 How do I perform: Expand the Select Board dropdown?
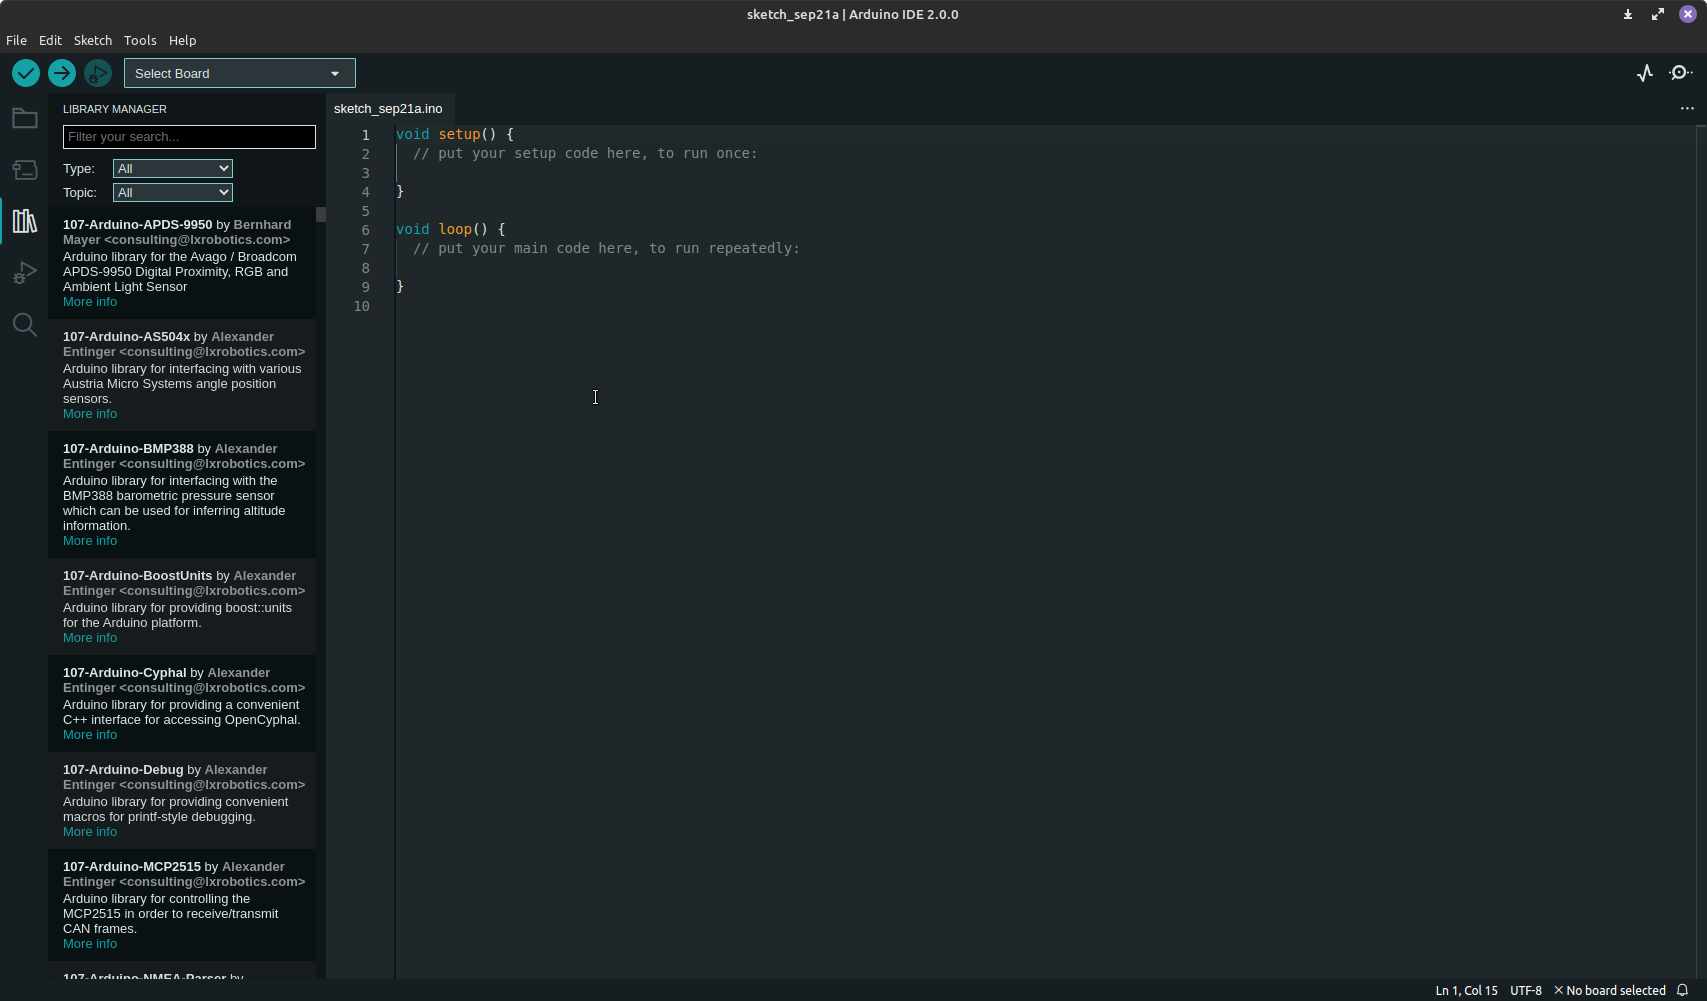[x=240, y=73]
